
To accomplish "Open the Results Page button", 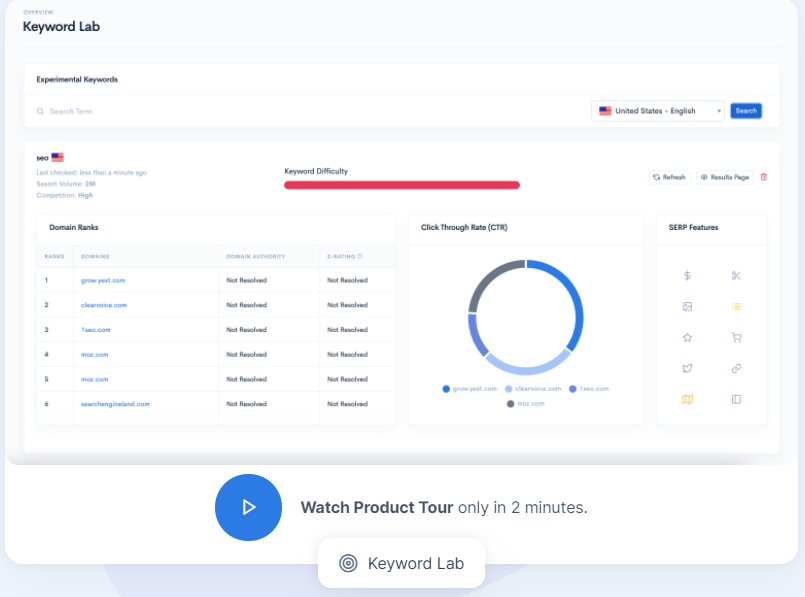I will point(724,177).
